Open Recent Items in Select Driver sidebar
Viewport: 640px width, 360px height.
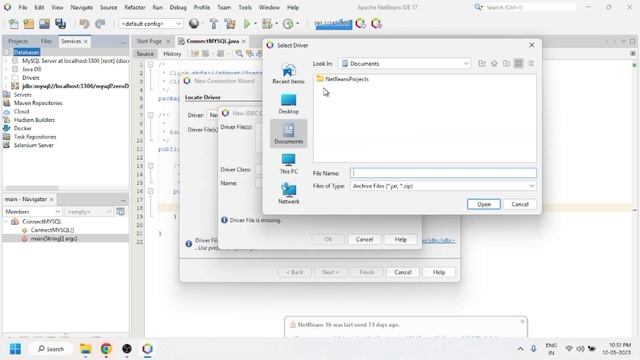point(289,74)
